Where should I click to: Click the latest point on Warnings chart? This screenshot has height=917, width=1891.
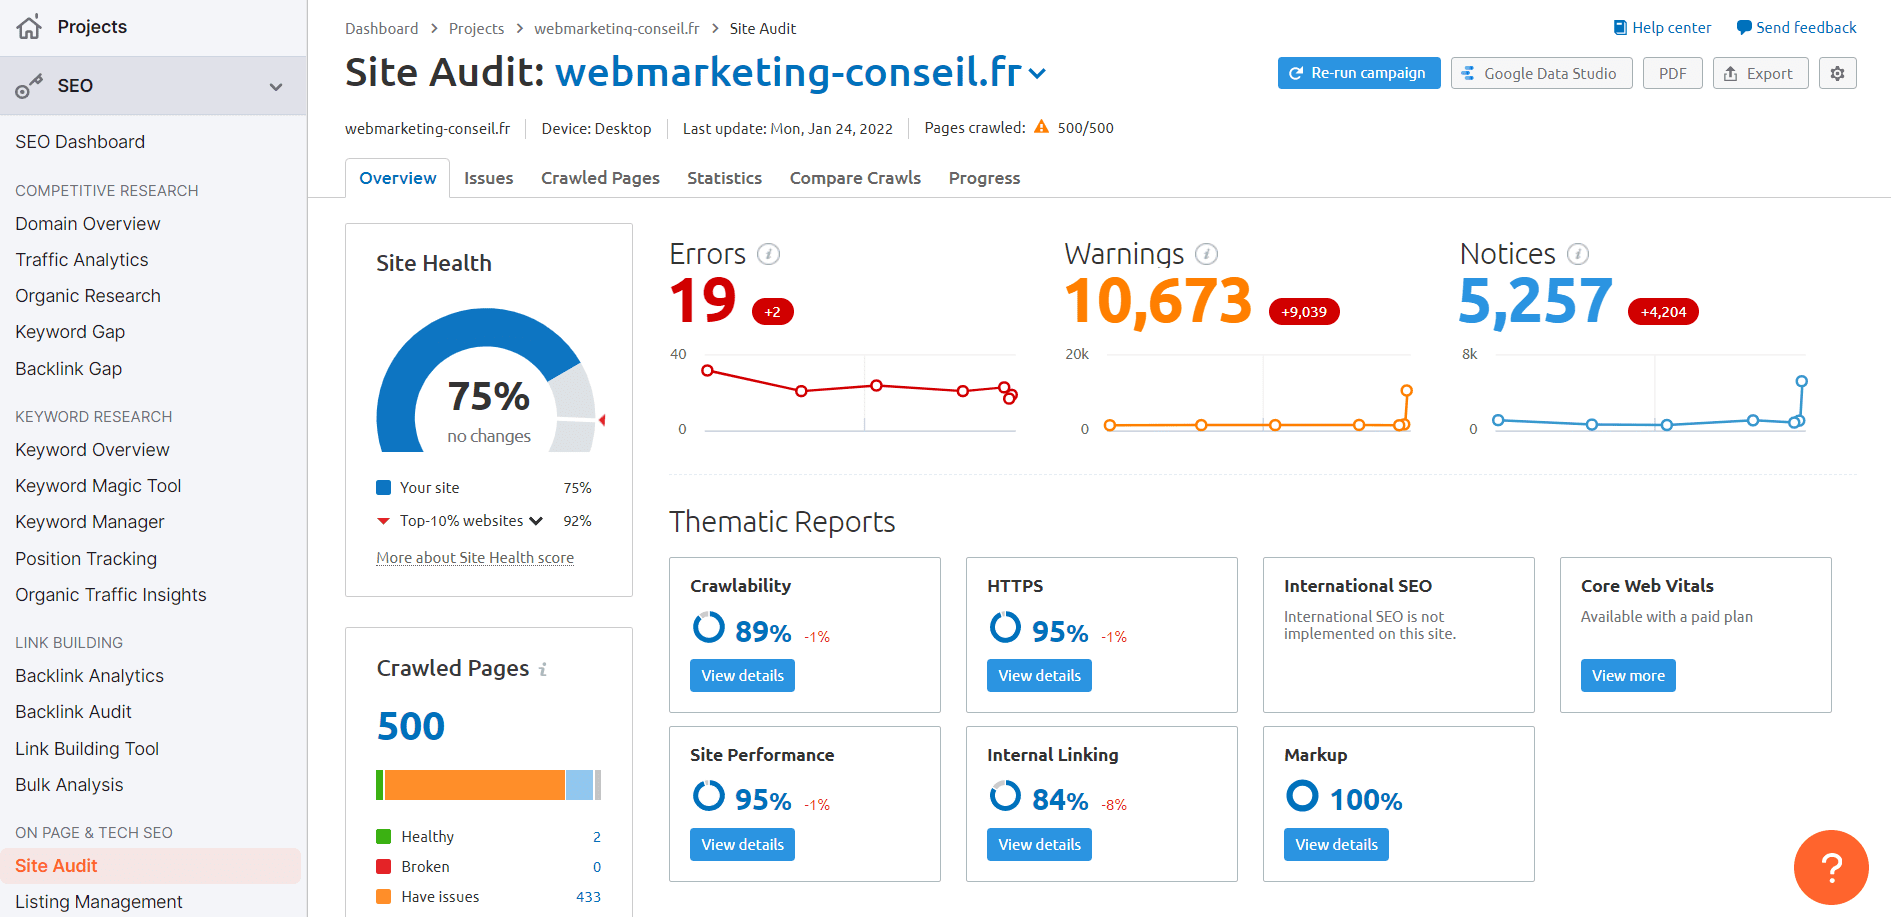[x=1406, y=390]
